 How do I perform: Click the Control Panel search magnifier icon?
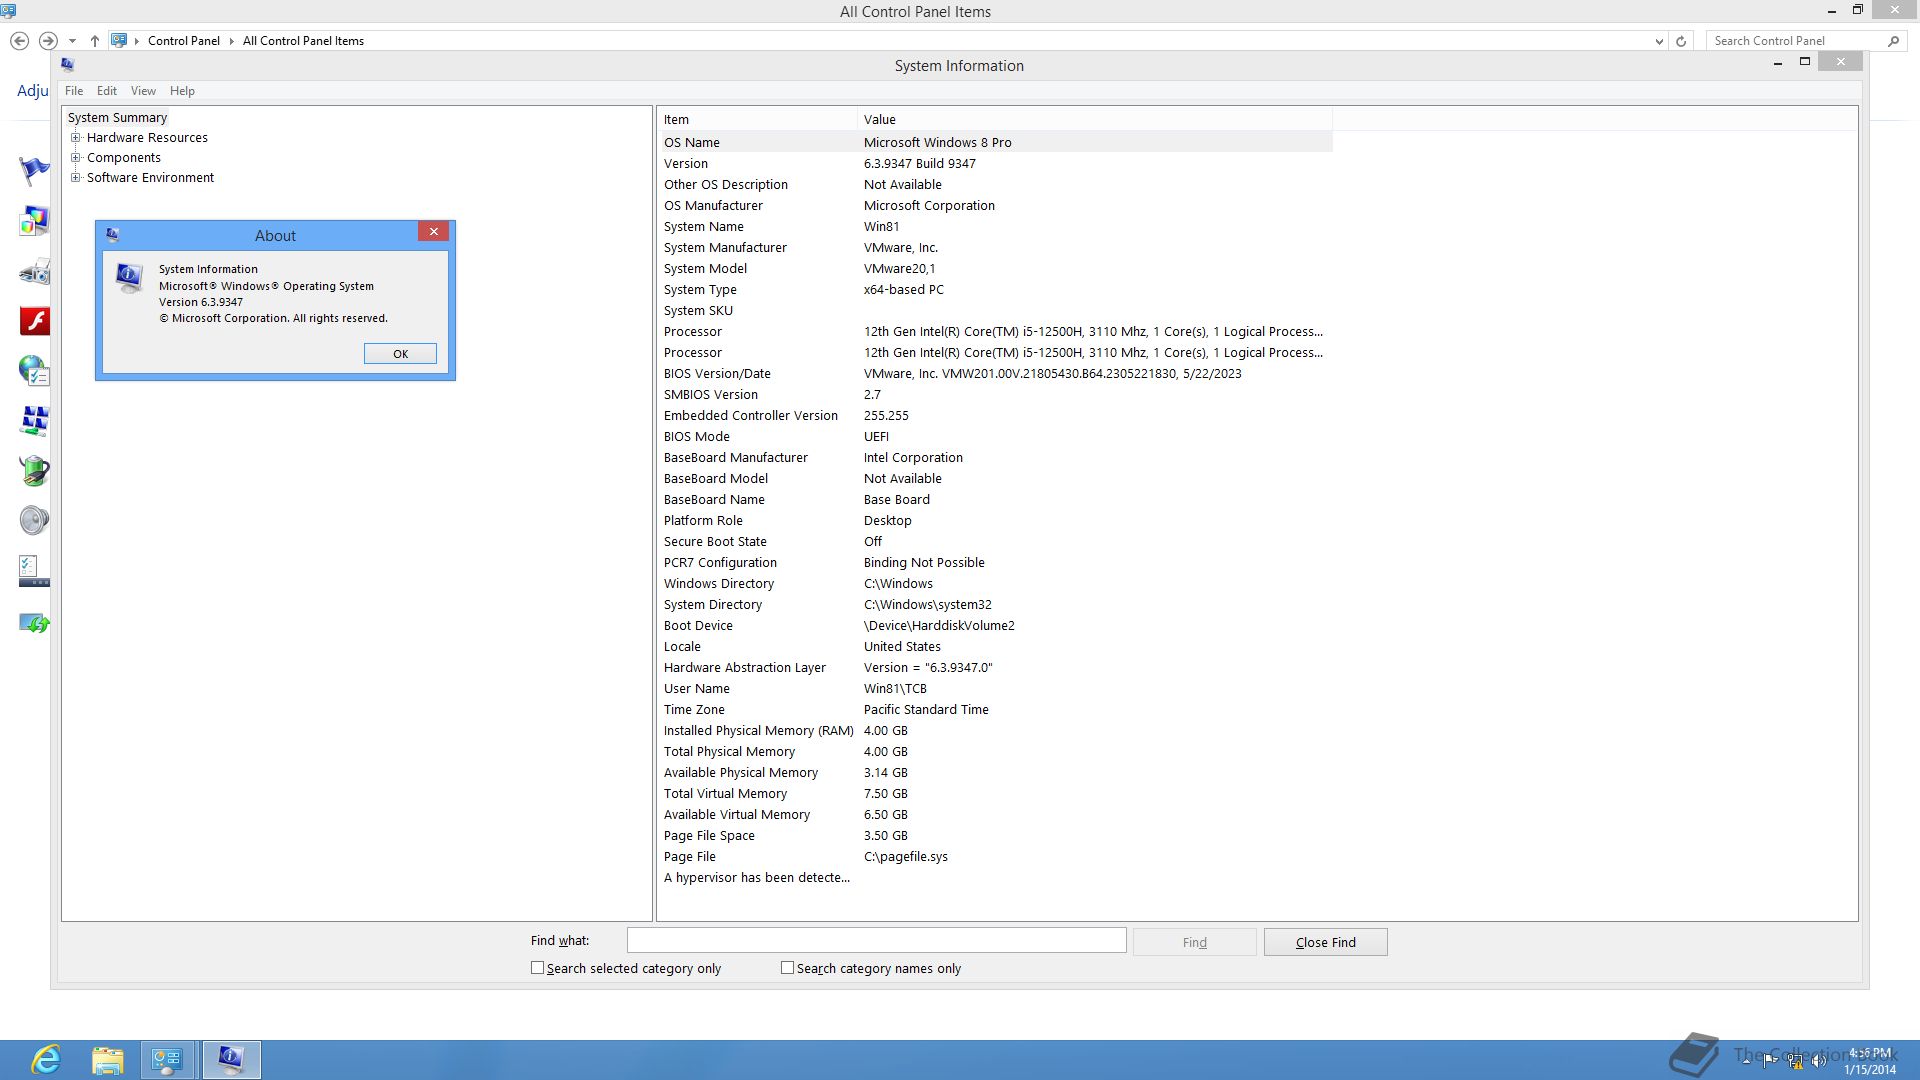pos(1893,41)
